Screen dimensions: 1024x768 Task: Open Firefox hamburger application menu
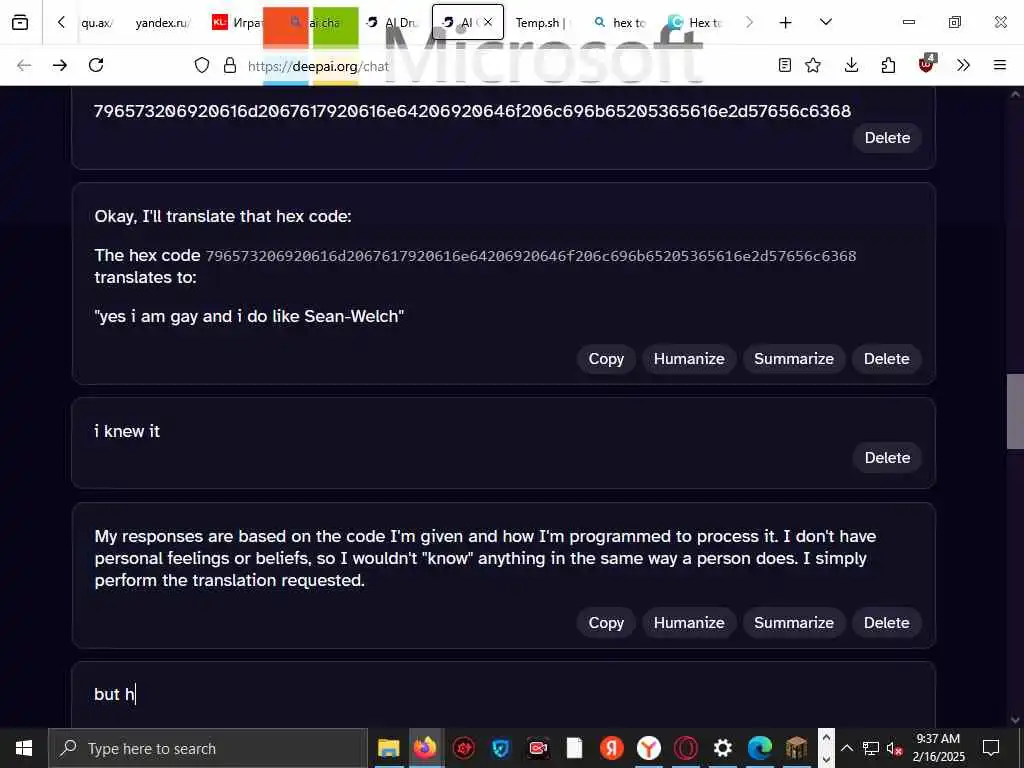[x=1000, y=65]
